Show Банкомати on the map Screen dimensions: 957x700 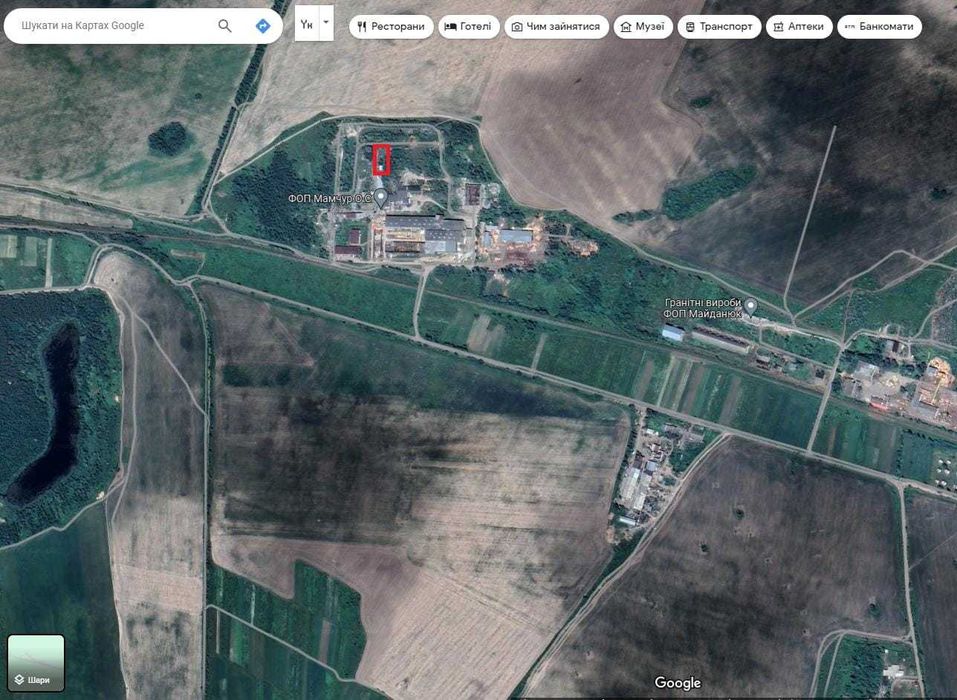[879, 27]
